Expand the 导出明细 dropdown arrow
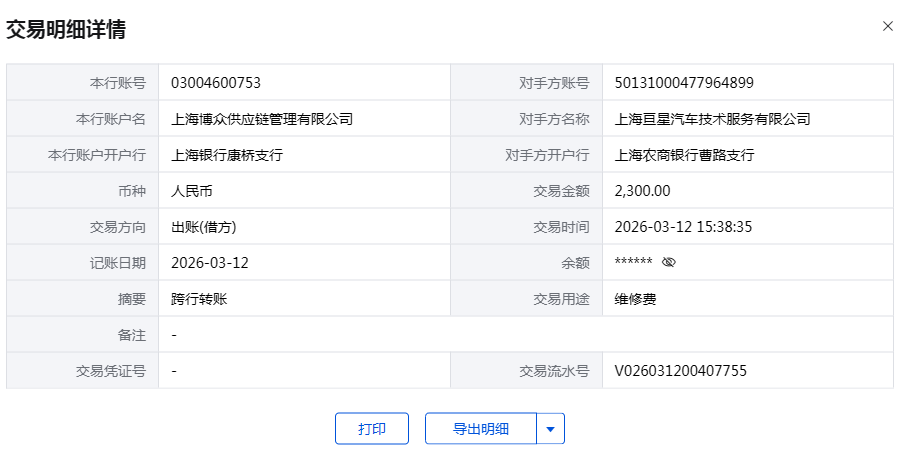 pyautogui.click(x=551, y=429)
